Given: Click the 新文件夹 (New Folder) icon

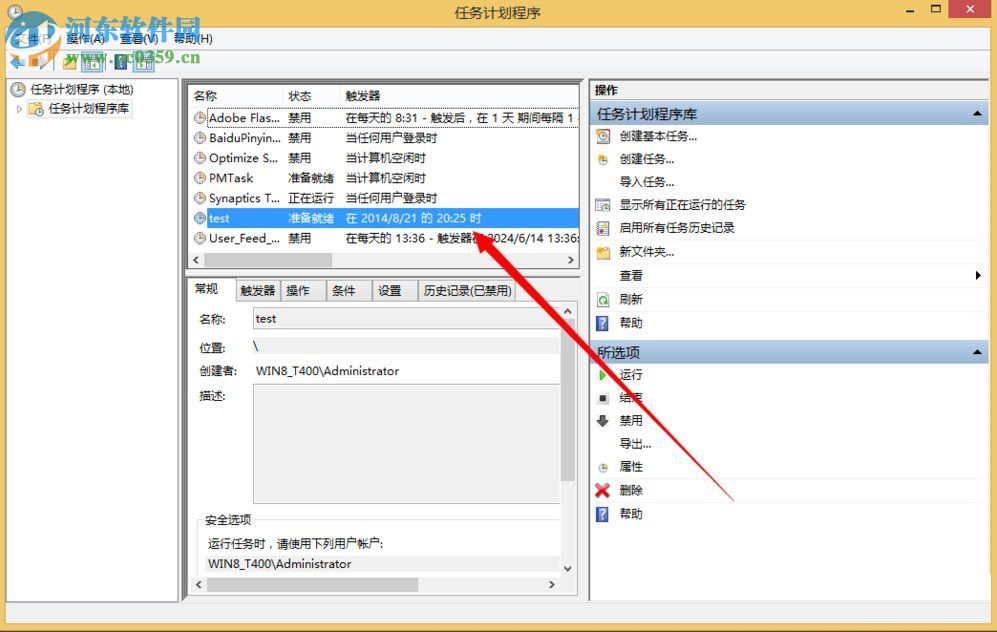Looking at the screenshot, I should 603,253.
